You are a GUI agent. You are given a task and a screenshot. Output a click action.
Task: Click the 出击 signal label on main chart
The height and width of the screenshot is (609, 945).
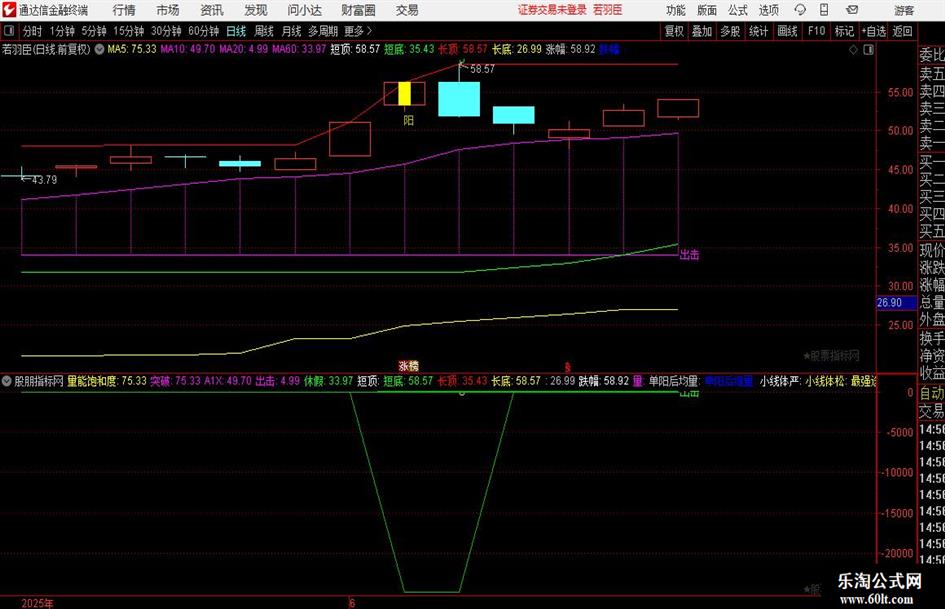(689, 254)
